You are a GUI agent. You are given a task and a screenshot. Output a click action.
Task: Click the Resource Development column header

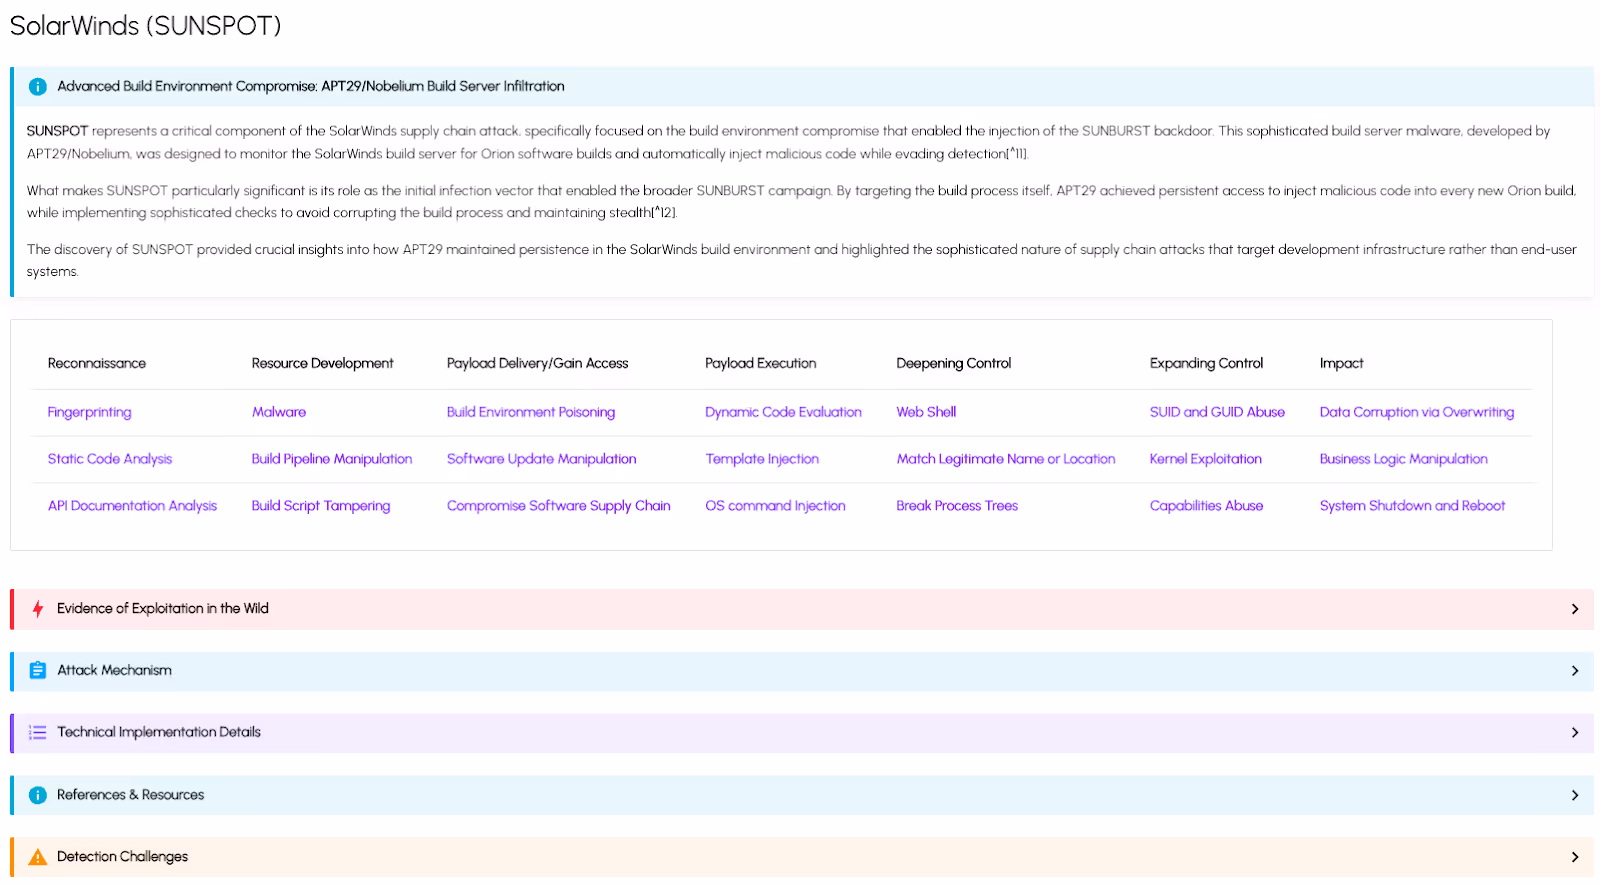[x=323, y=364]
